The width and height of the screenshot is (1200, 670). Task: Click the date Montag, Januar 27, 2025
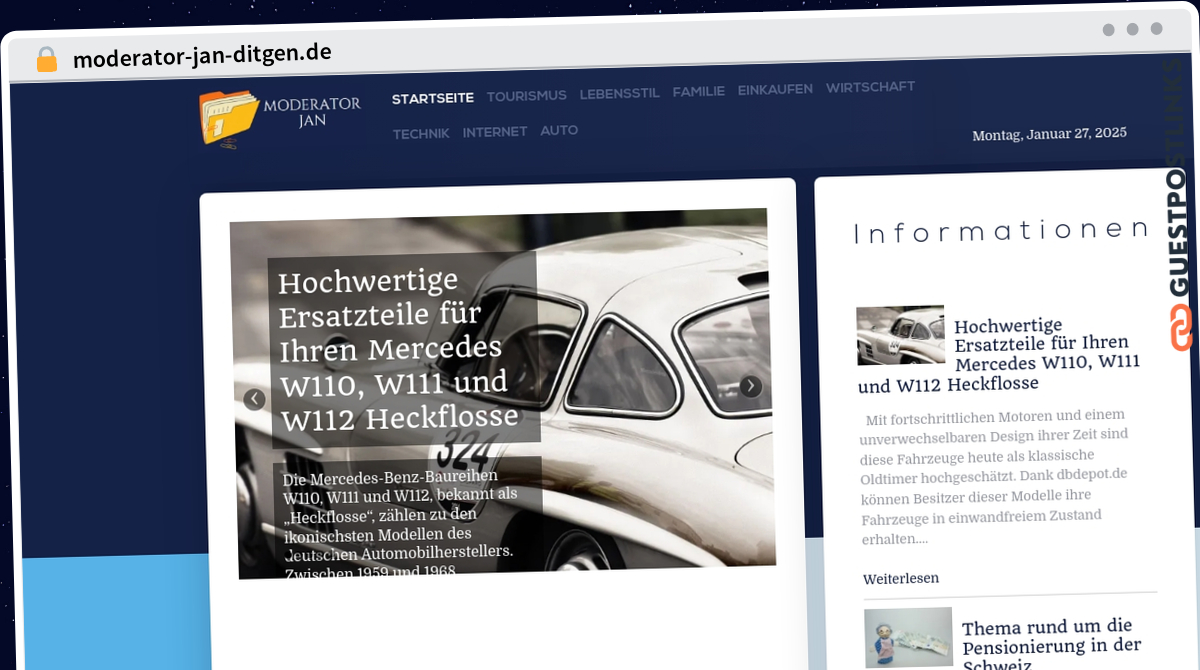tap(1050, 134)
